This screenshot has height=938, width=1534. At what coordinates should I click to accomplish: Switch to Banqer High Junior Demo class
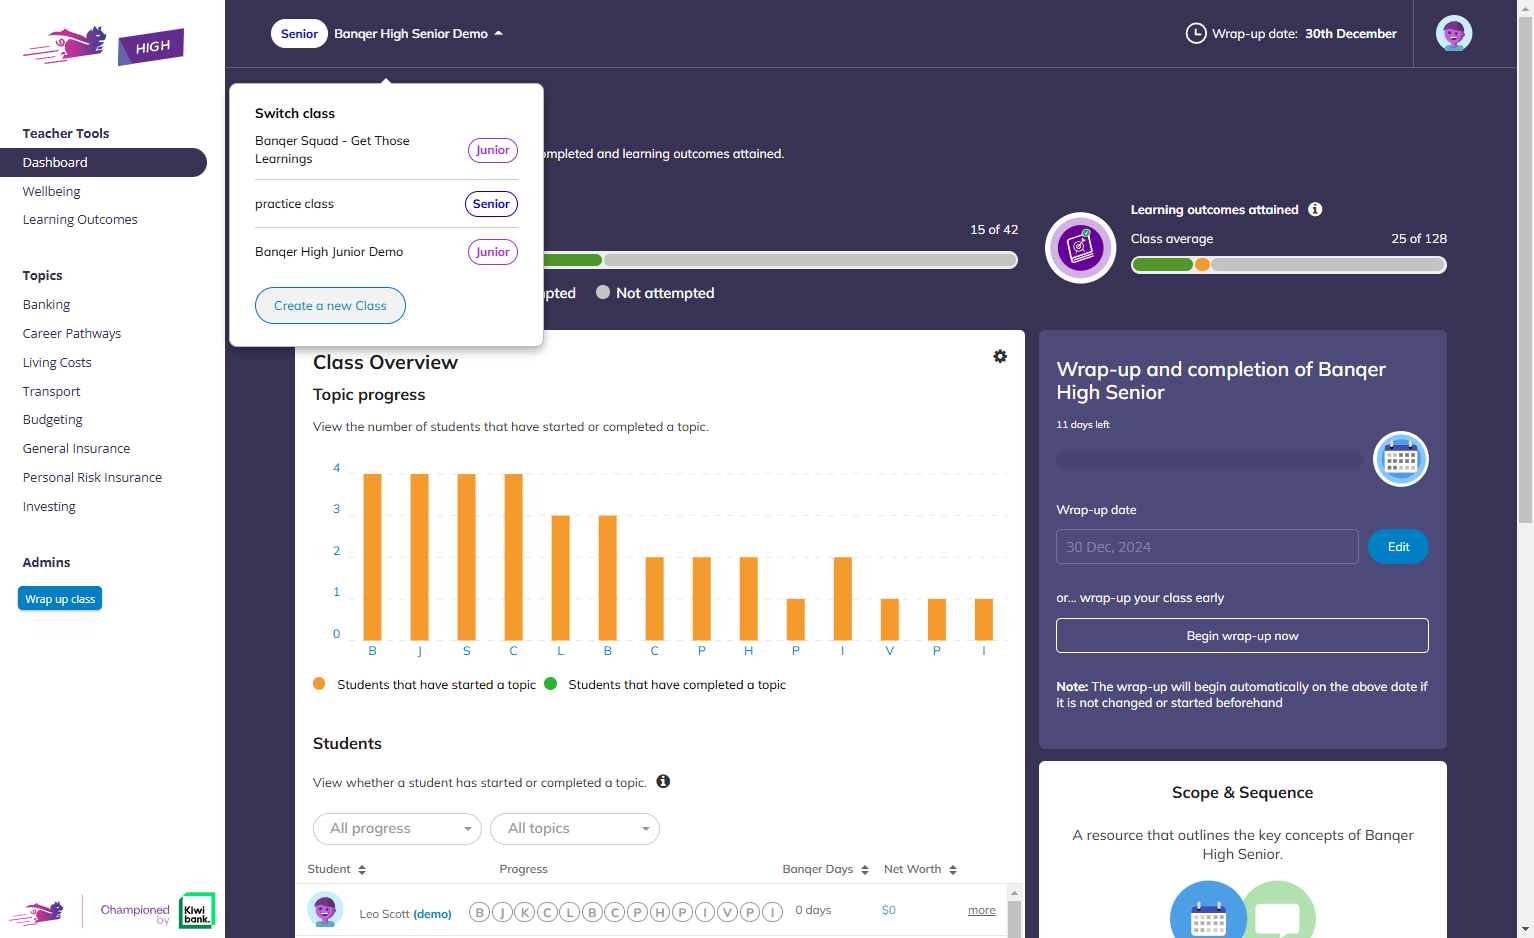pyautogui.click(x=386, y=252)
